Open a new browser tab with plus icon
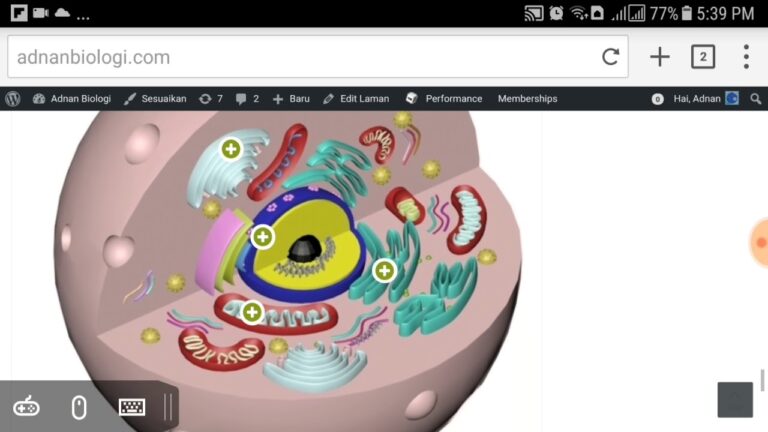Screen dimensions: 768x432 (x=659, y=57)
